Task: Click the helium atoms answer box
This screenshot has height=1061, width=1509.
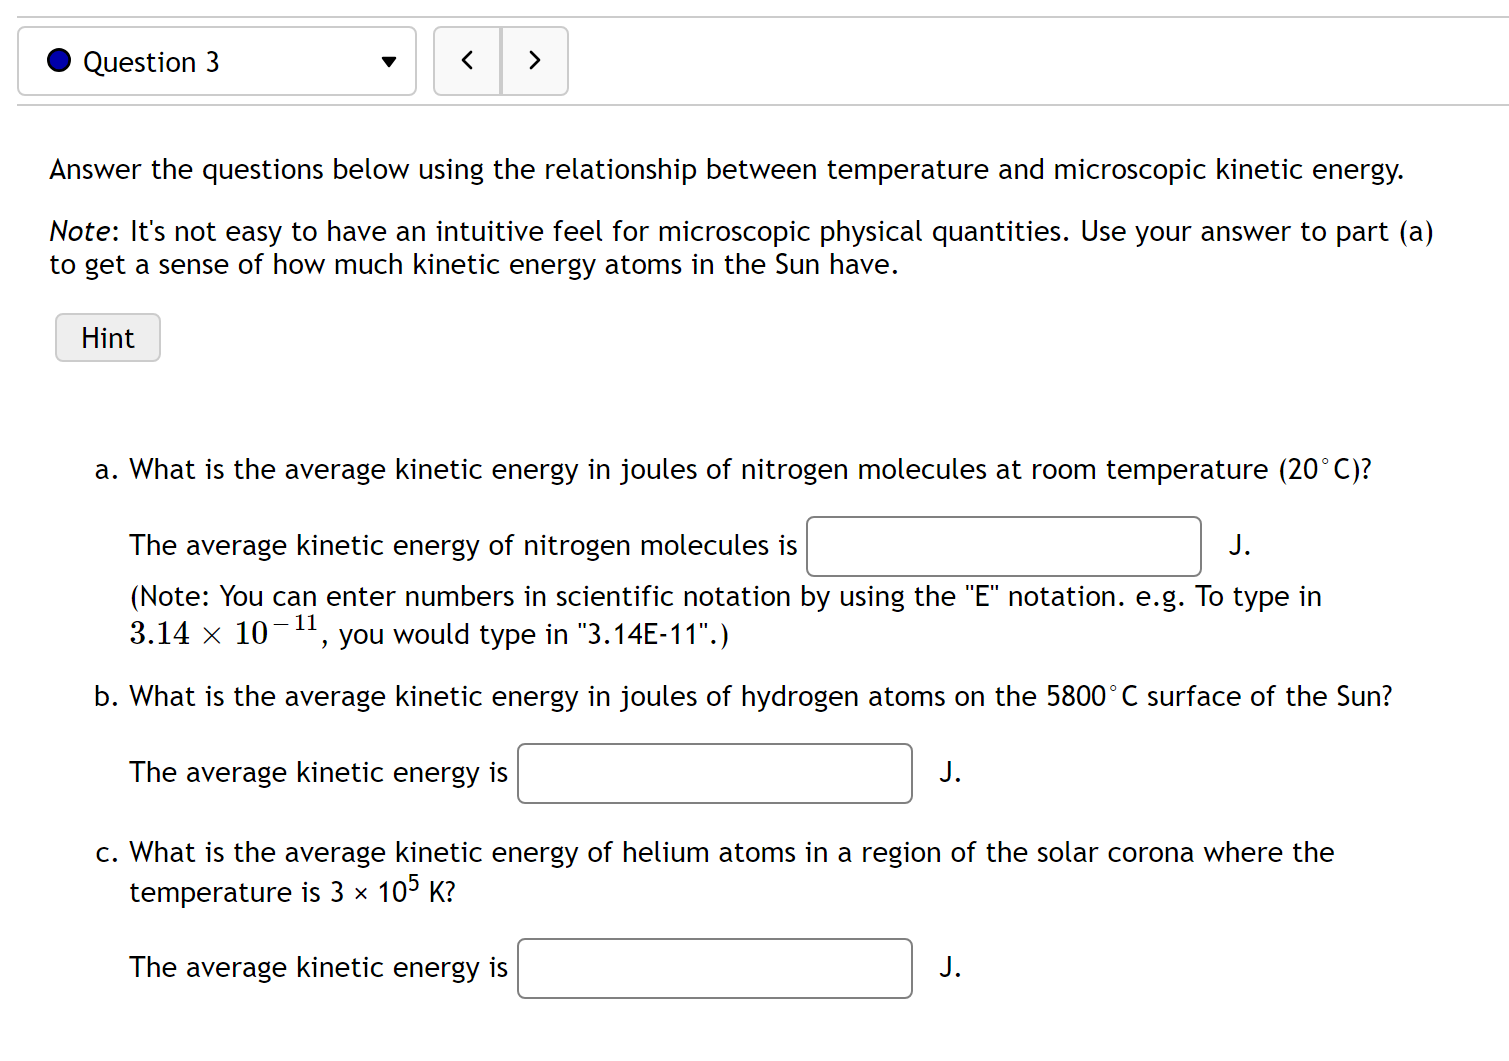Action: pyautogui.click(x=714, y=968)
